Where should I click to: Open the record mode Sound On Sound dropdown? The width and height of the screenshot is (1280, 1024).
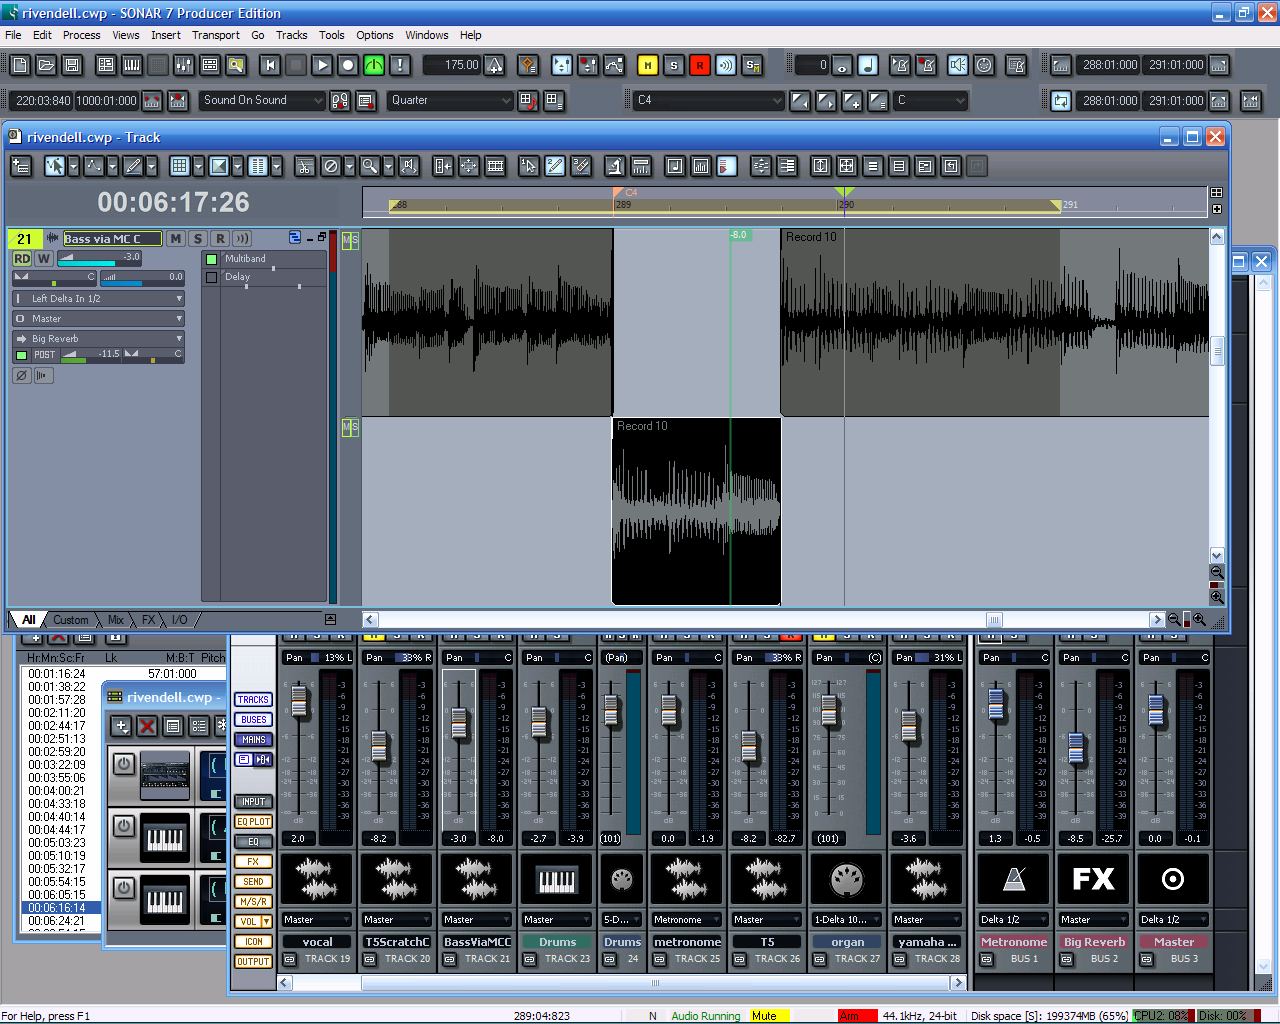264,100
